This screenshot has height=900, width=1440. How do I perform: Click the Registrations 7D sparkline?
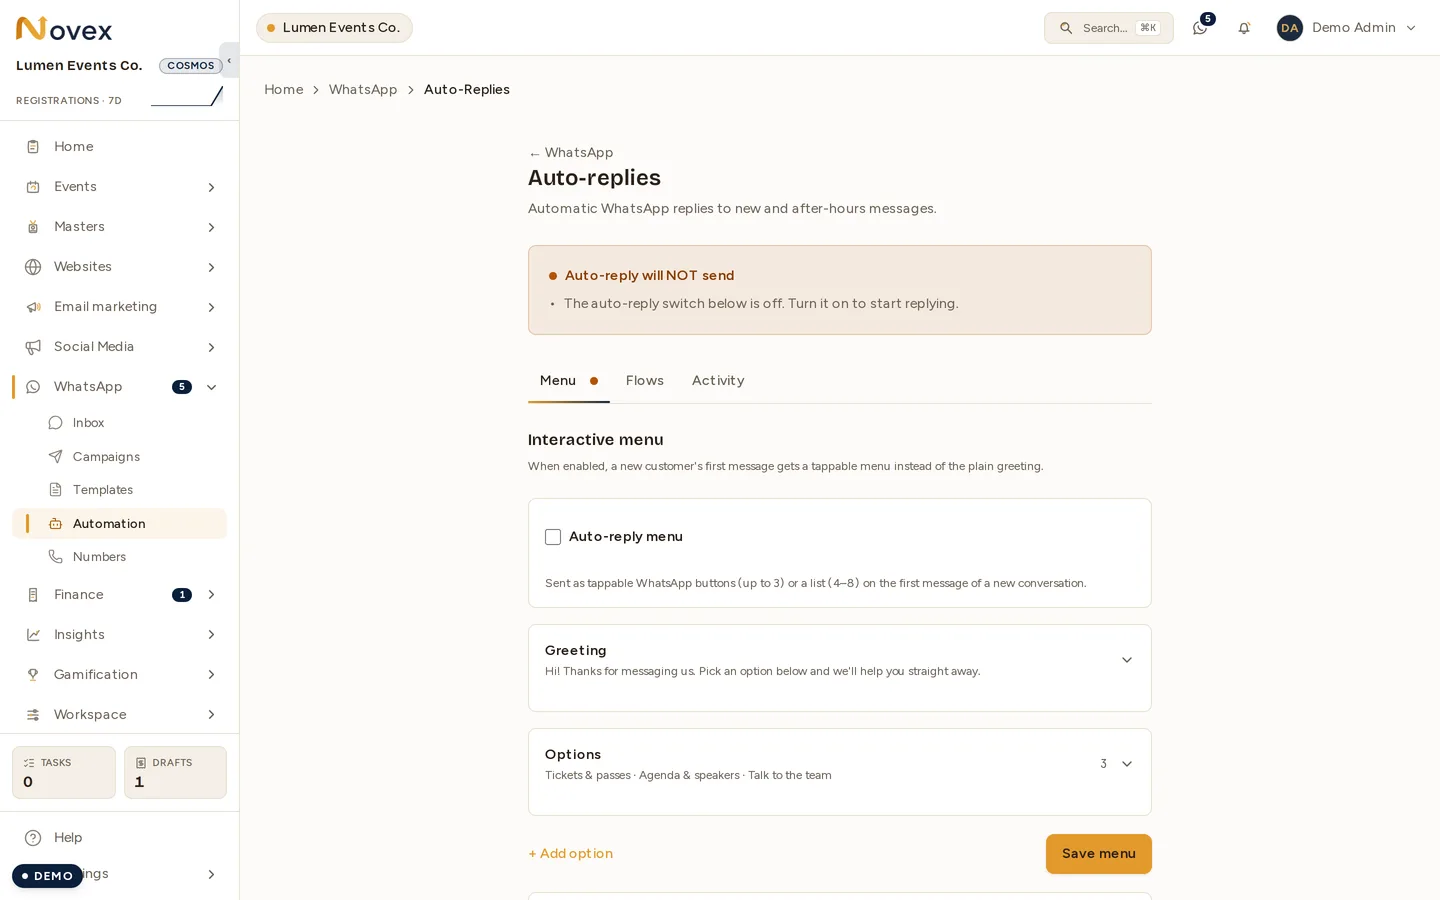pos(187,96)
